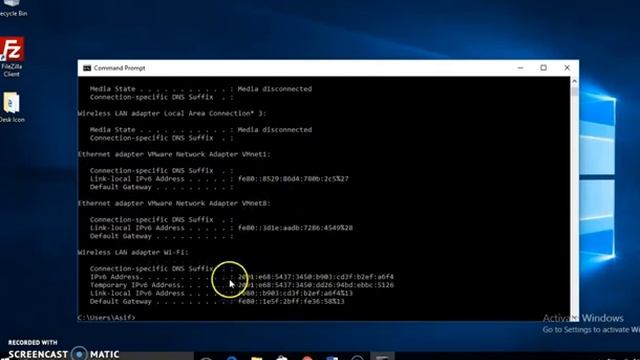Click the scrollbar up arrow in Command Prompt
Image resolution: width=640 pixels, height=360 pixels.
click(574, 81)
